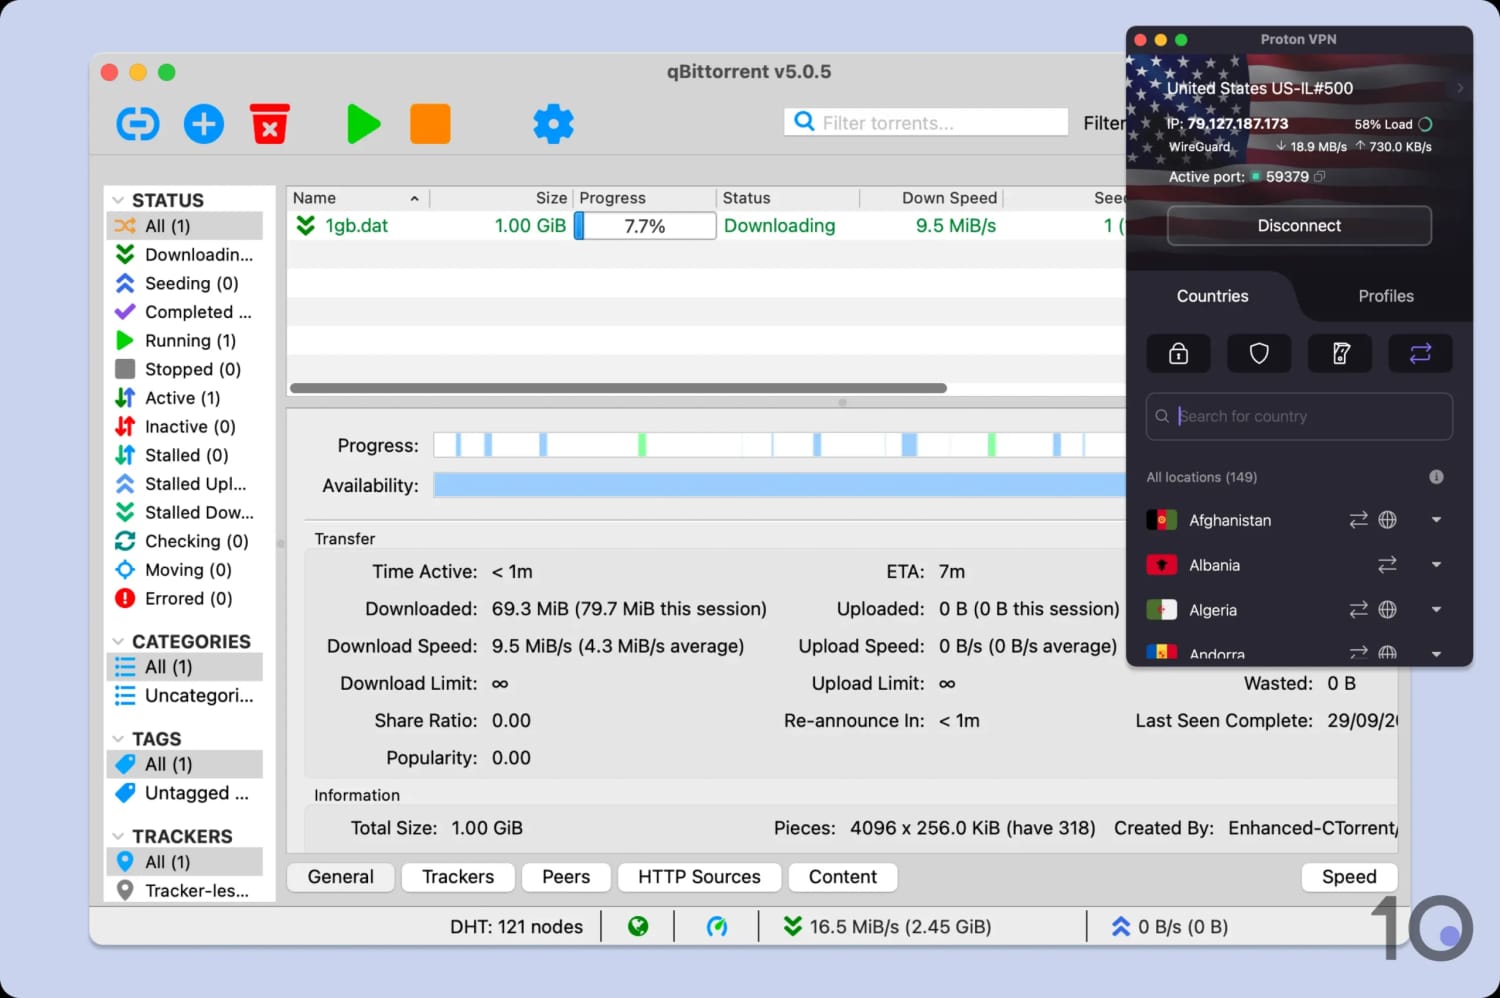Open the Peers tab
Image resolution: width=1500 pixels, height=998 pixels.
[x=566, y=877]
